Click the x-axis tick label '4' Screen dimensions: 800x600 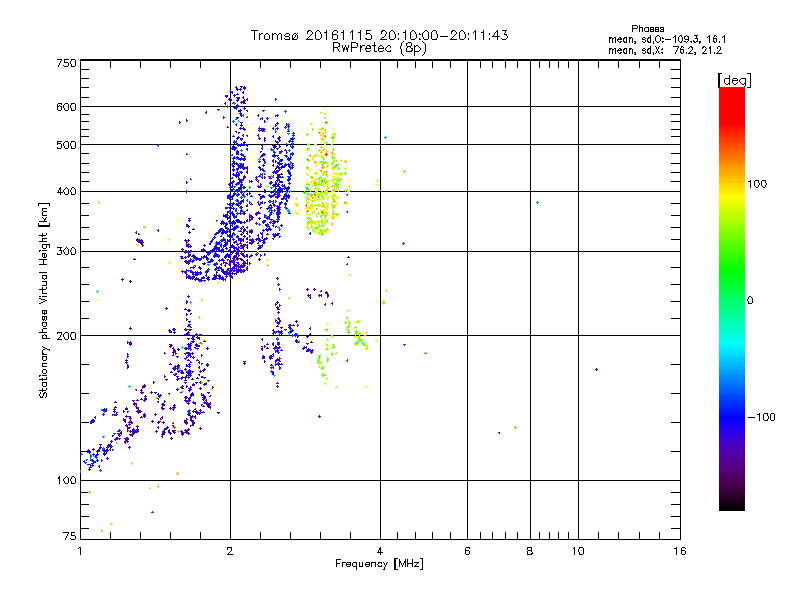(x=380, y=551)
